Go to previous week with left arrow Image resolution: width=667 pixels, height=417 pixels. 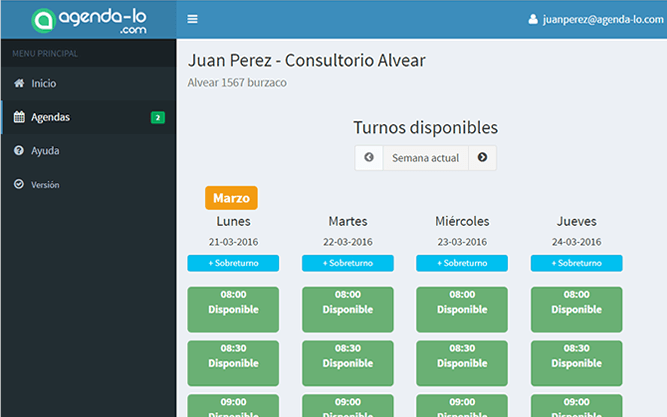pos(369,158)
